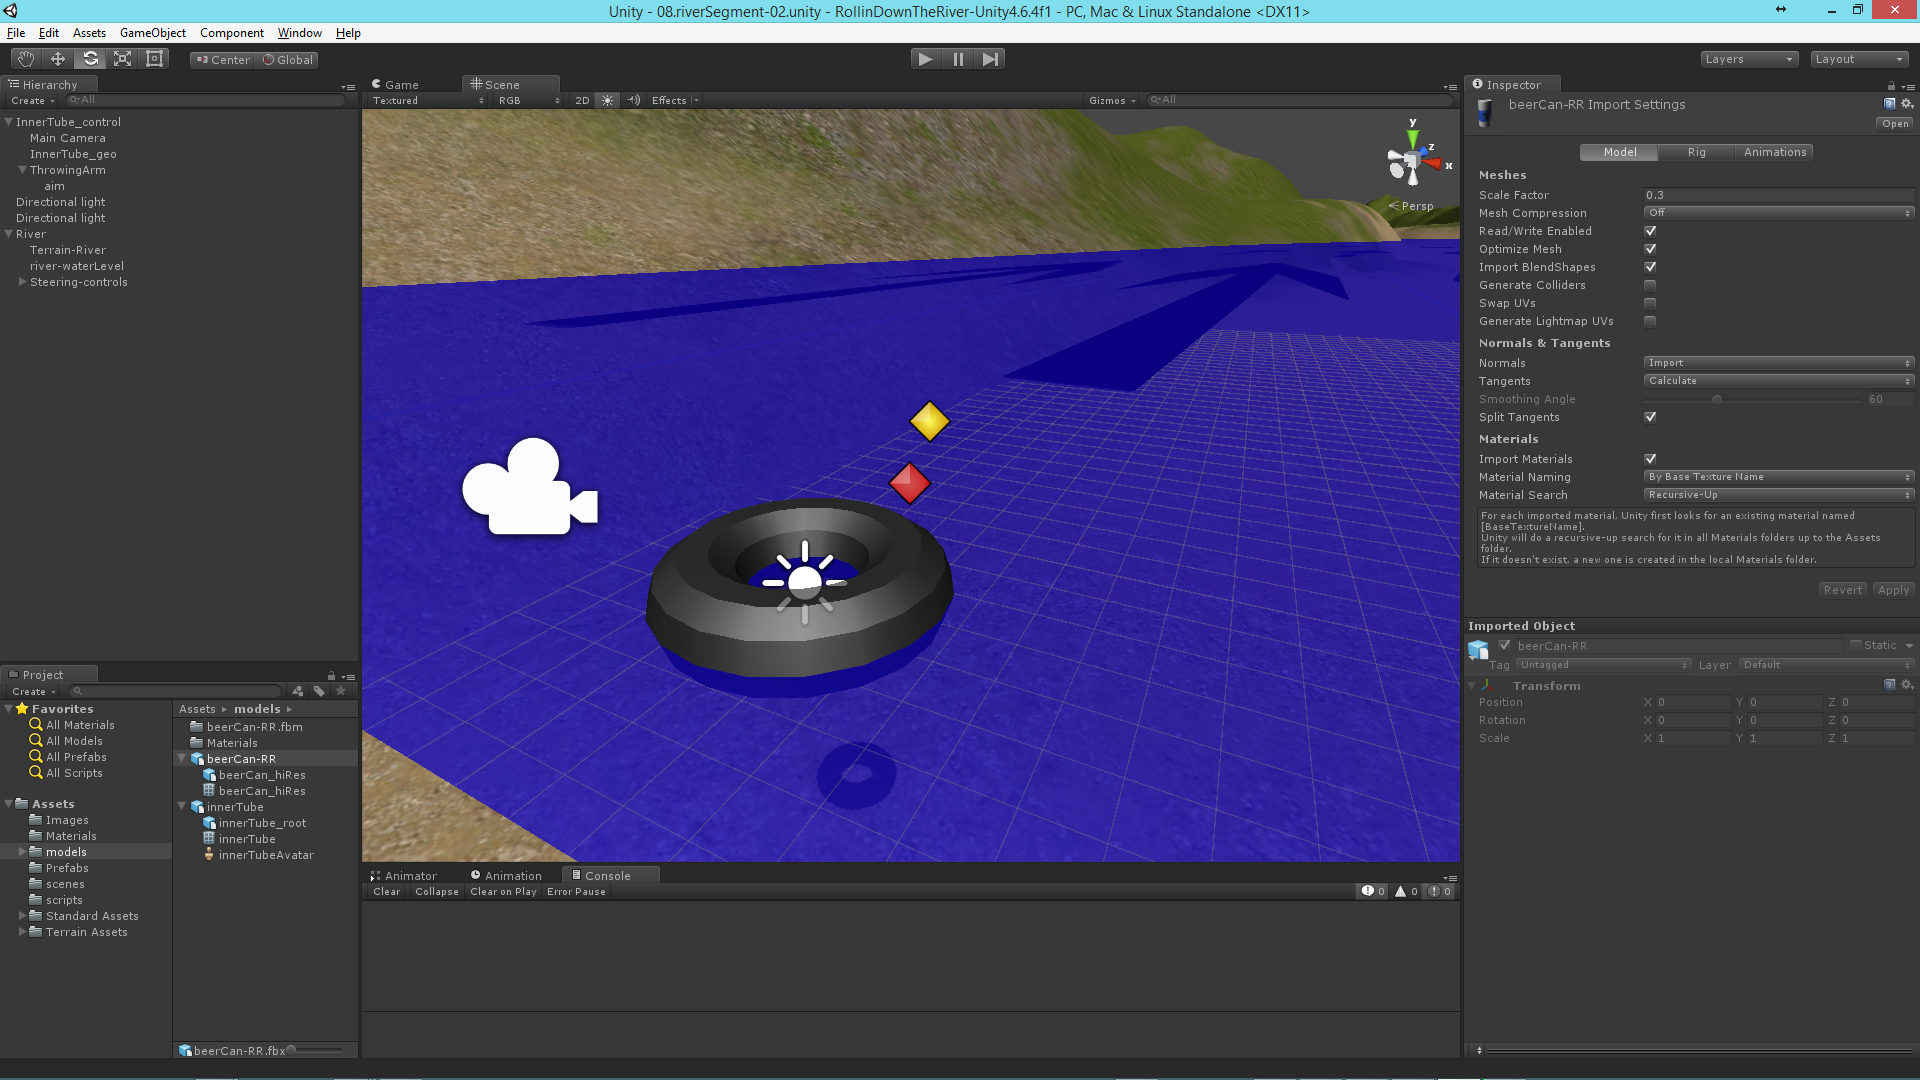This screenshot has width=1920, height=1080.
Task: Open the Layers dropdown
Action: click(x=1748, y=59)
